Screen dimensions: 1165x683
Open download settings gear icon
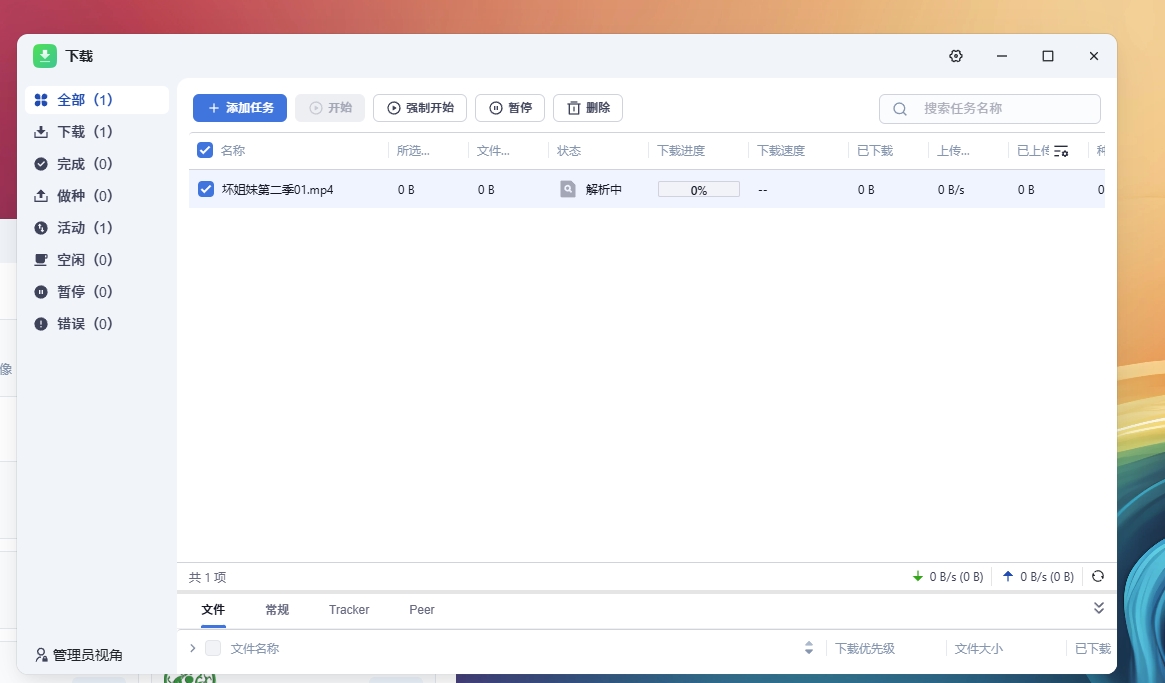pos(955,56)
